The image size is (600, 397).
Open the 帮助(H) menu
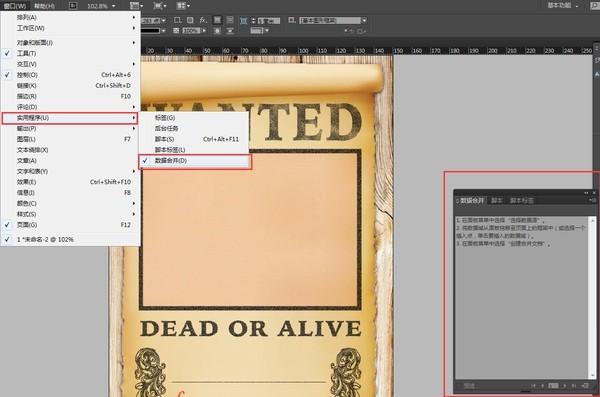pyautogui.click(x=44, y=6)
